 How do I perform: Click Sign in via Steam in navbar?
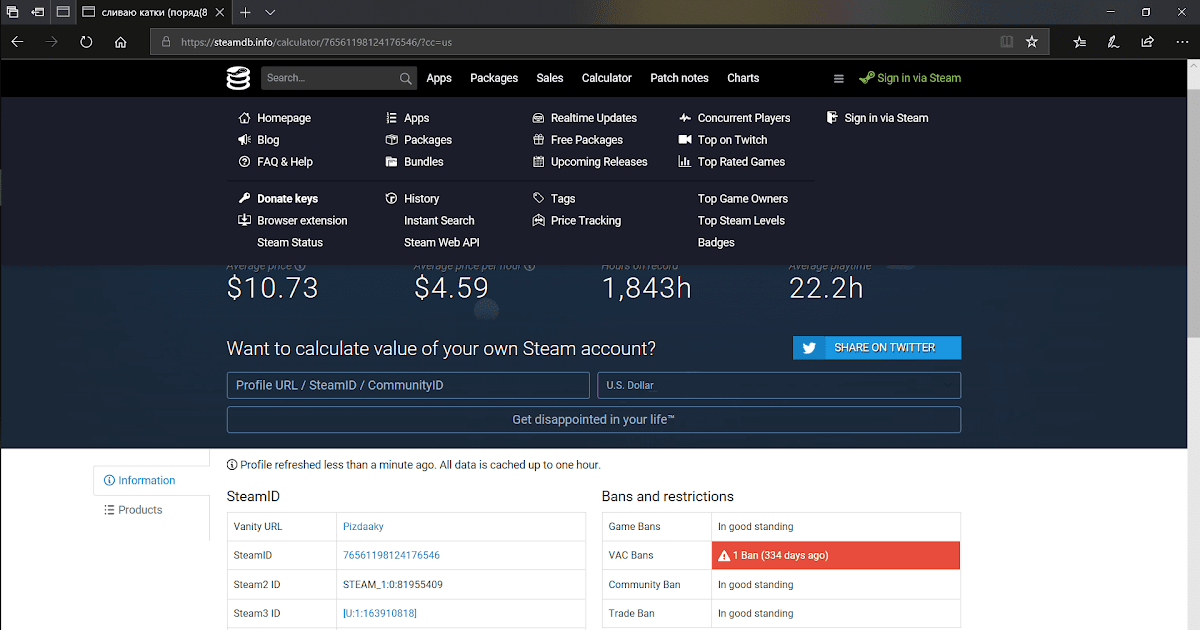(x=910, y=78)
